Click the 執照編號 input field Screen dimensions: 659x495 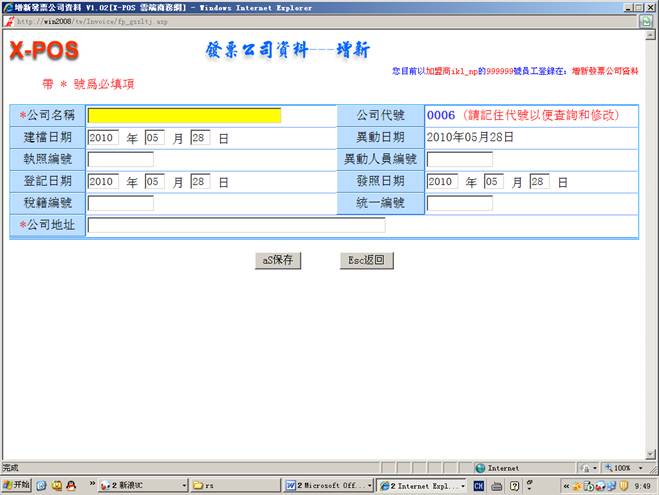[120, 159]
